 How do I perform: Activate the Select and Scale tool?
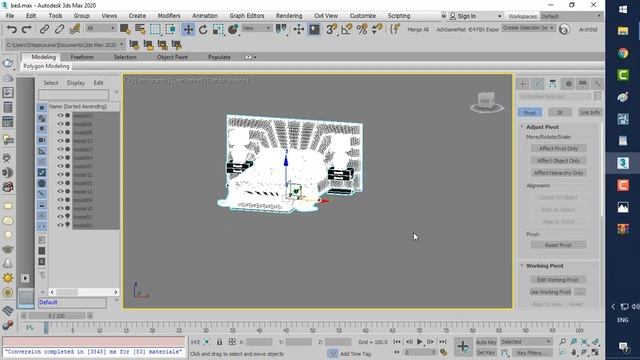coord(218,29)
